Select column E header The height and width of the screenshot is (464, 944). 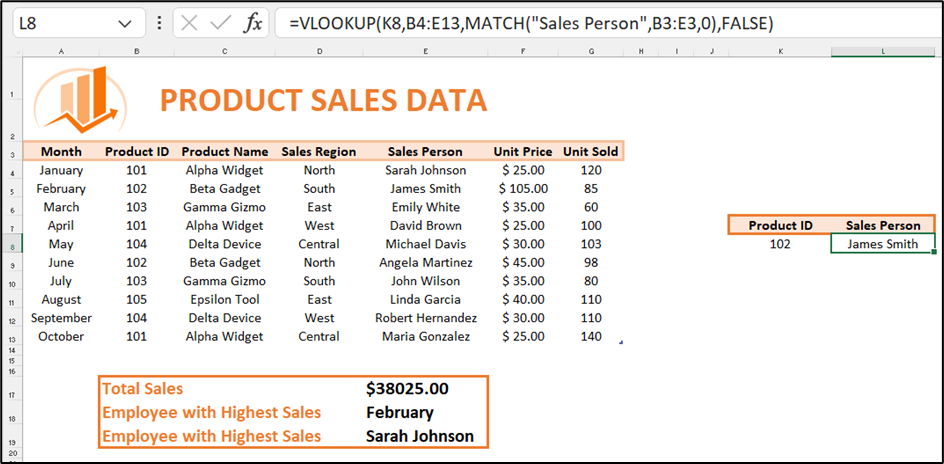point(425,51)
